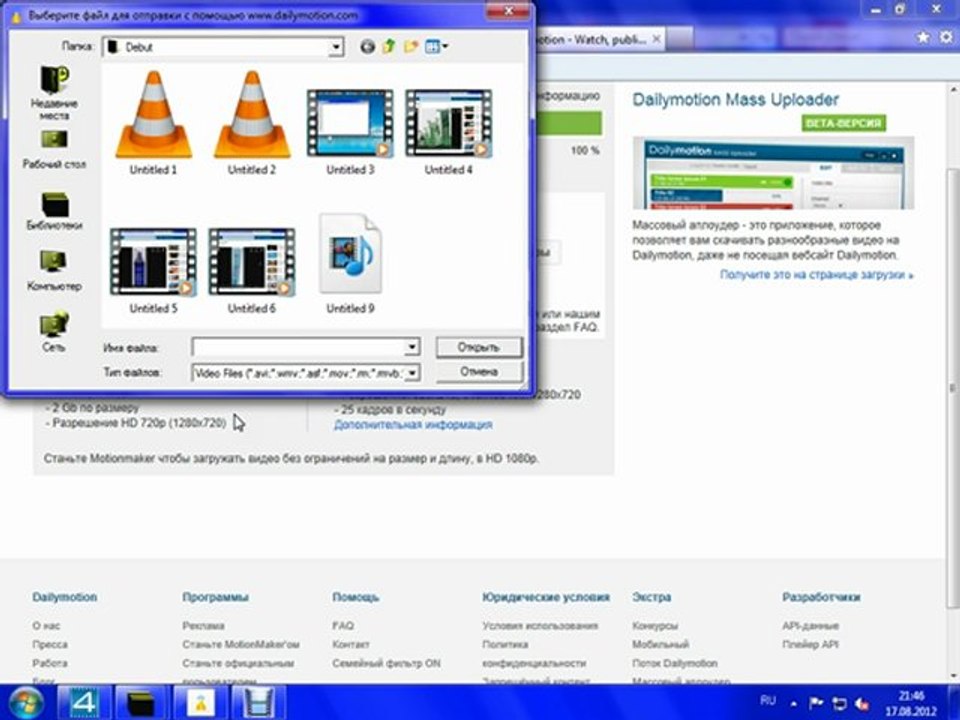Expand the Имя файла dropdown arrow
960x720 pixels.
[x=412, y=347]
